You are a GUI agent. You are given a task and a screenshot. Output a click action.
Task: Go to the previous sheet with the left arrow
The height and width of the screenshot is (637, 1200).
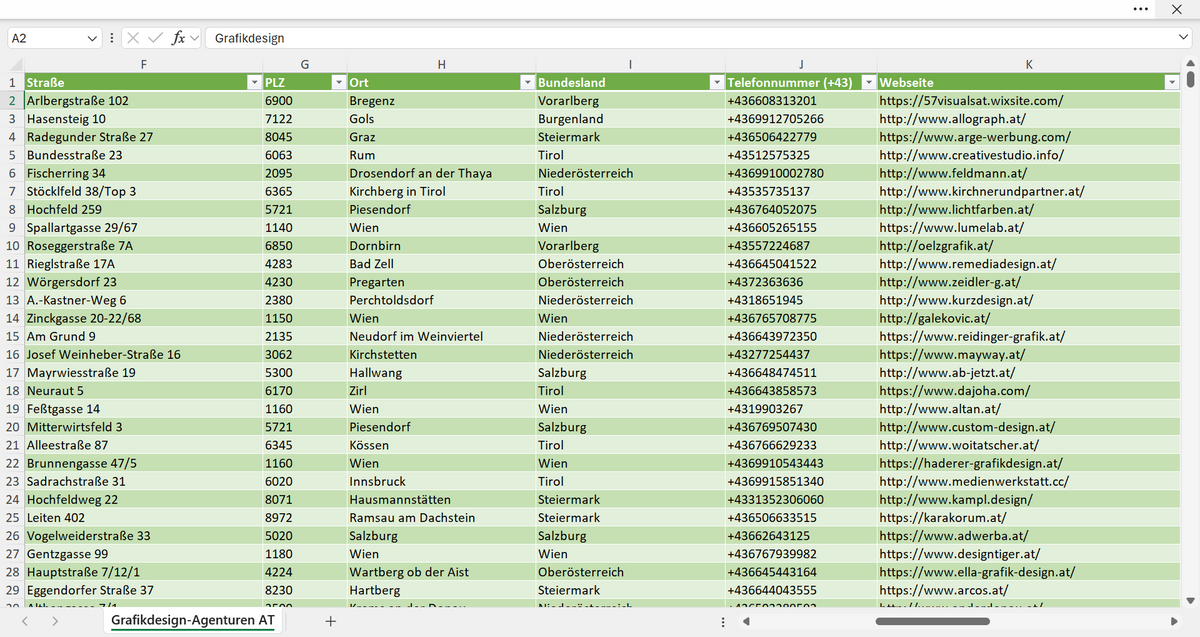tap(25, 621)
